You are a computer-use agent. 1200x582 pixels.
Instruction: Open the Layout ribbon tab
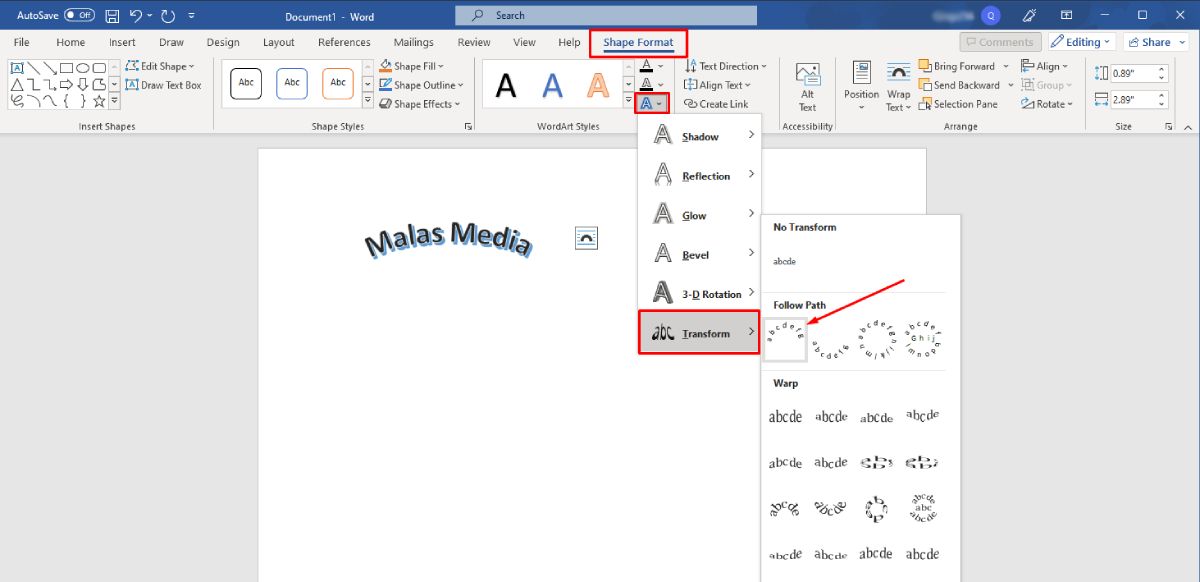[x=279, y=42]
